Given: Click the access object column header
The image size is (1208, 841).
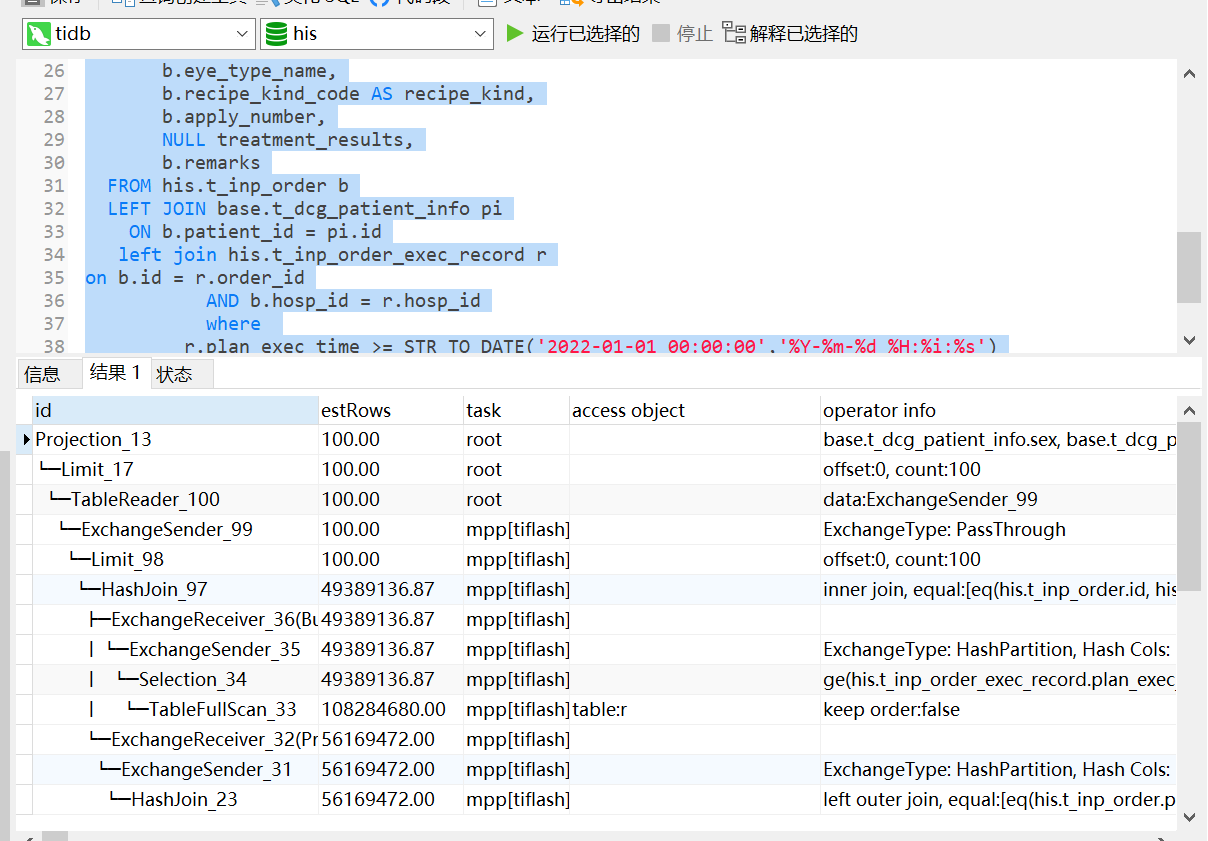Looking at the screenshot, I should [695, 410].
